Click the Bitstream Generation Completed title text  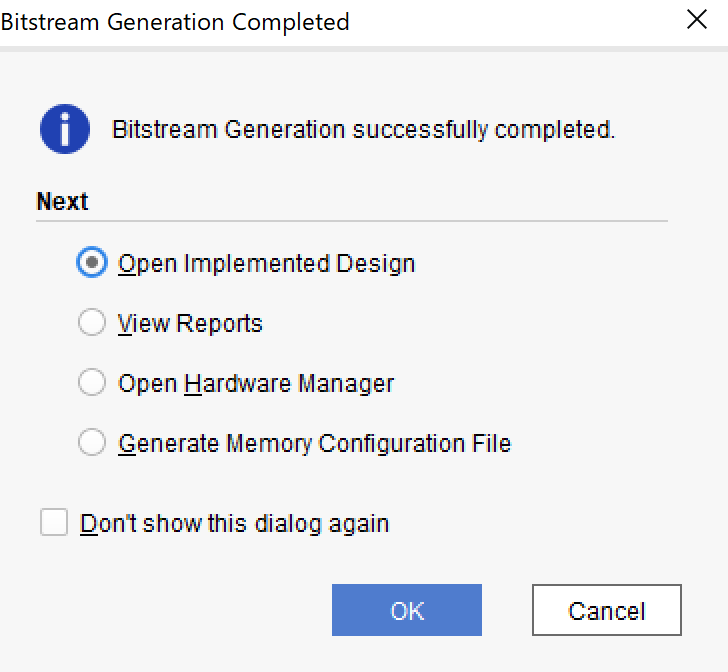[x=175, y=22]
